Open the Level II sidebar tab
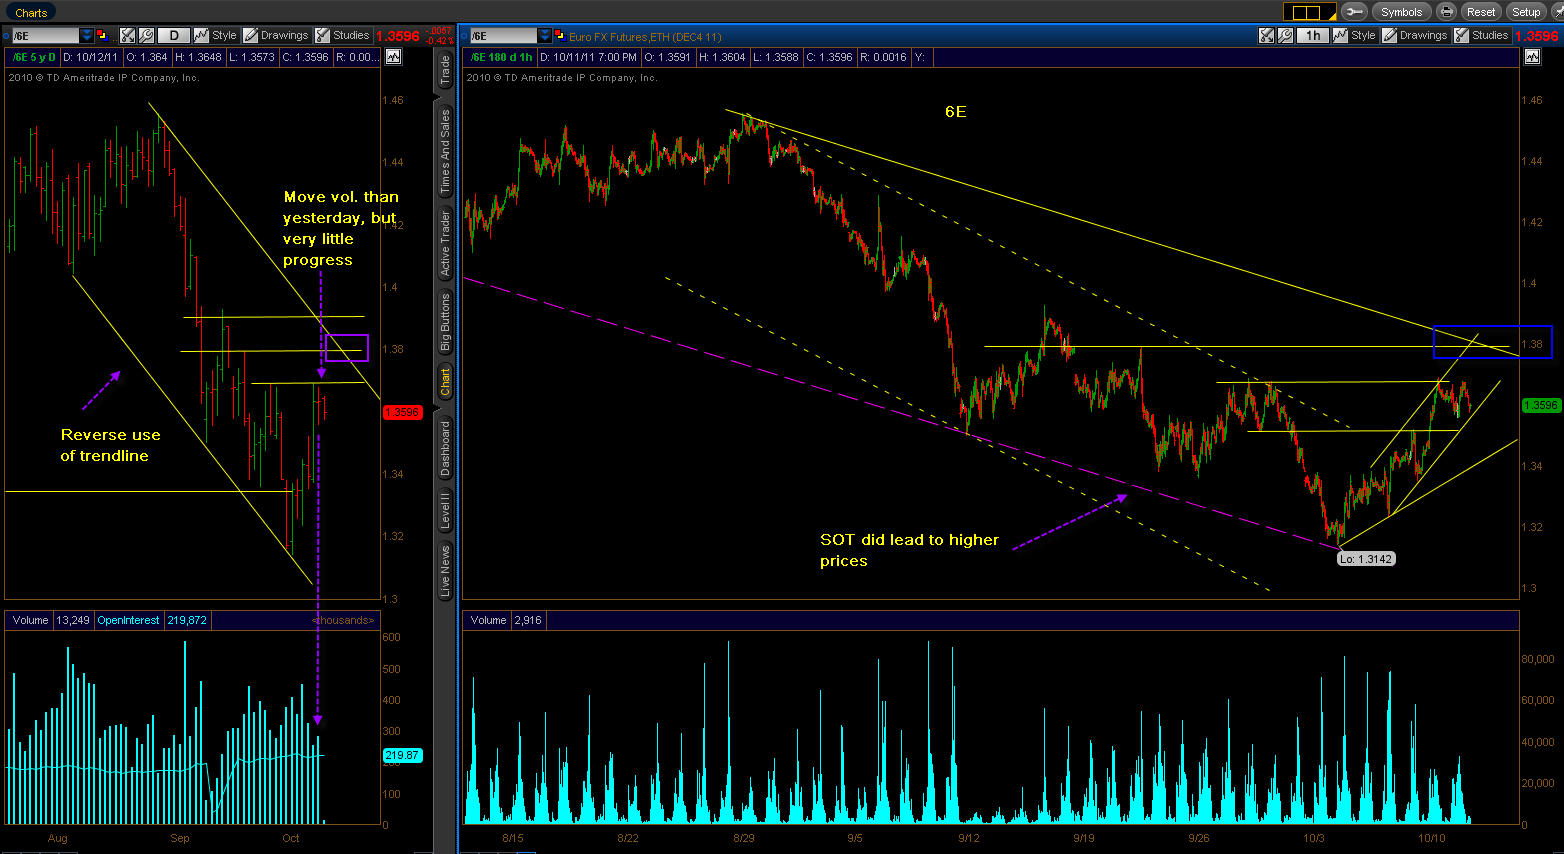The width and height of the screenshot is (1564, 854). pos(445,510)
